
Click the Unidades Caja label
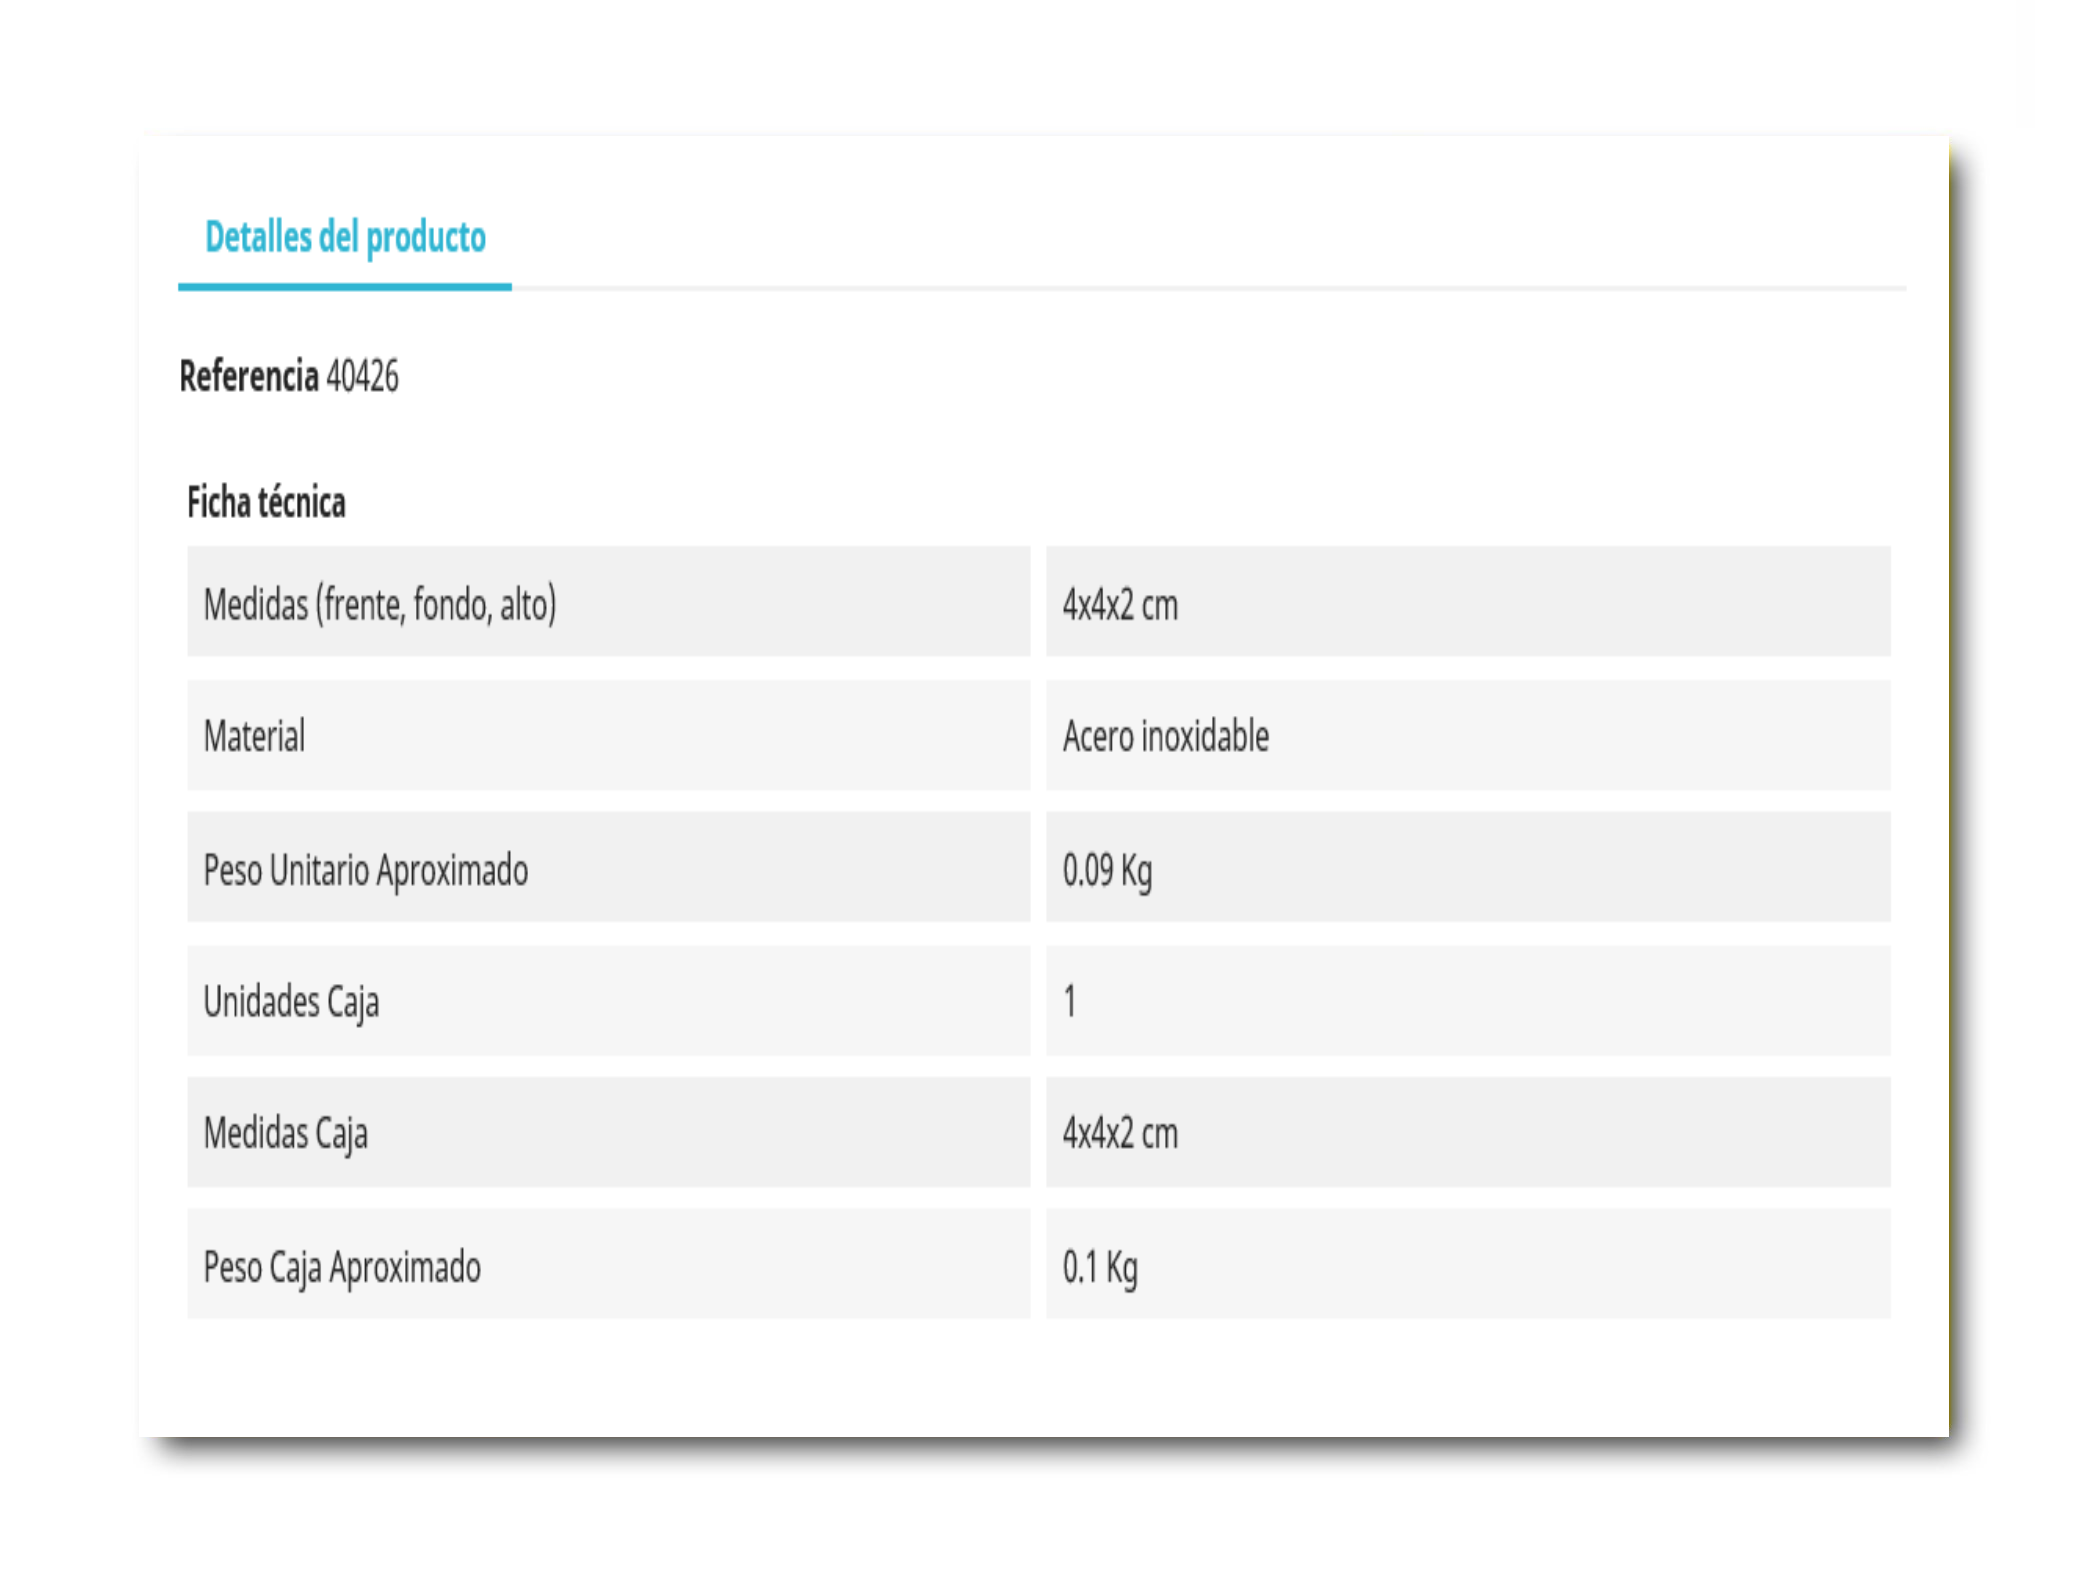(x=291, y=1001)
